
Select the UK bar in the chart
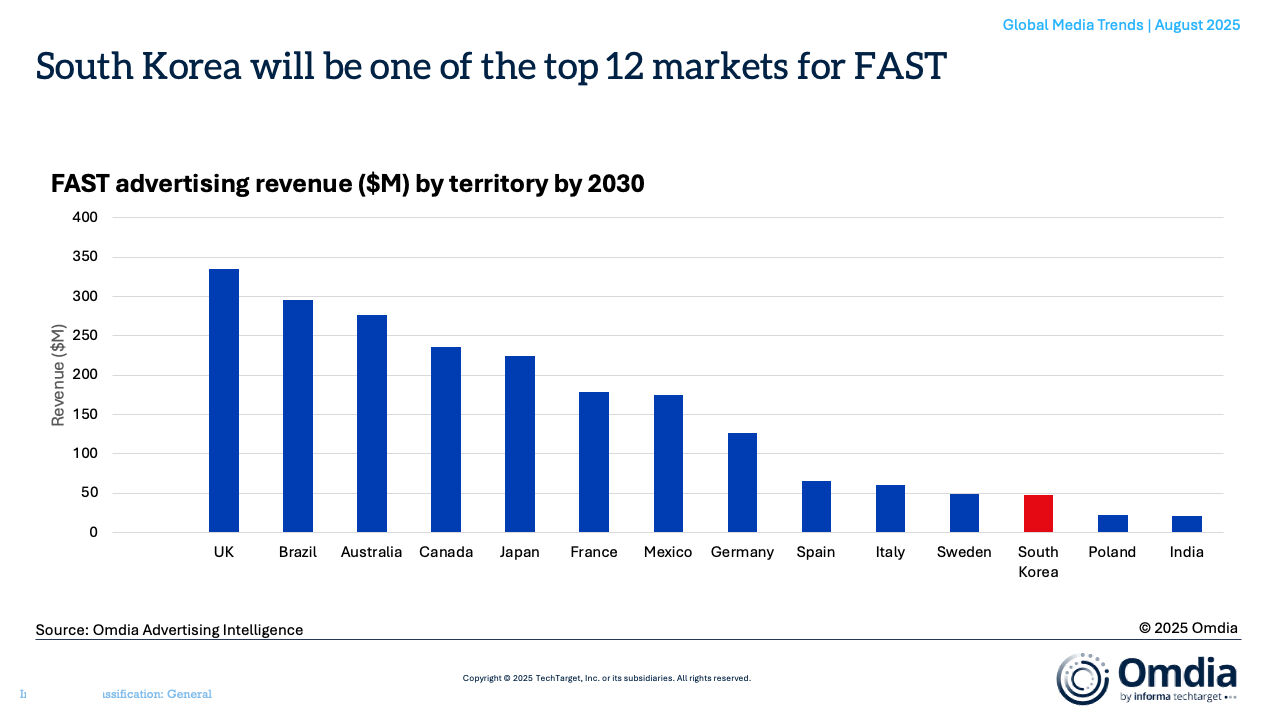point(224,401)
